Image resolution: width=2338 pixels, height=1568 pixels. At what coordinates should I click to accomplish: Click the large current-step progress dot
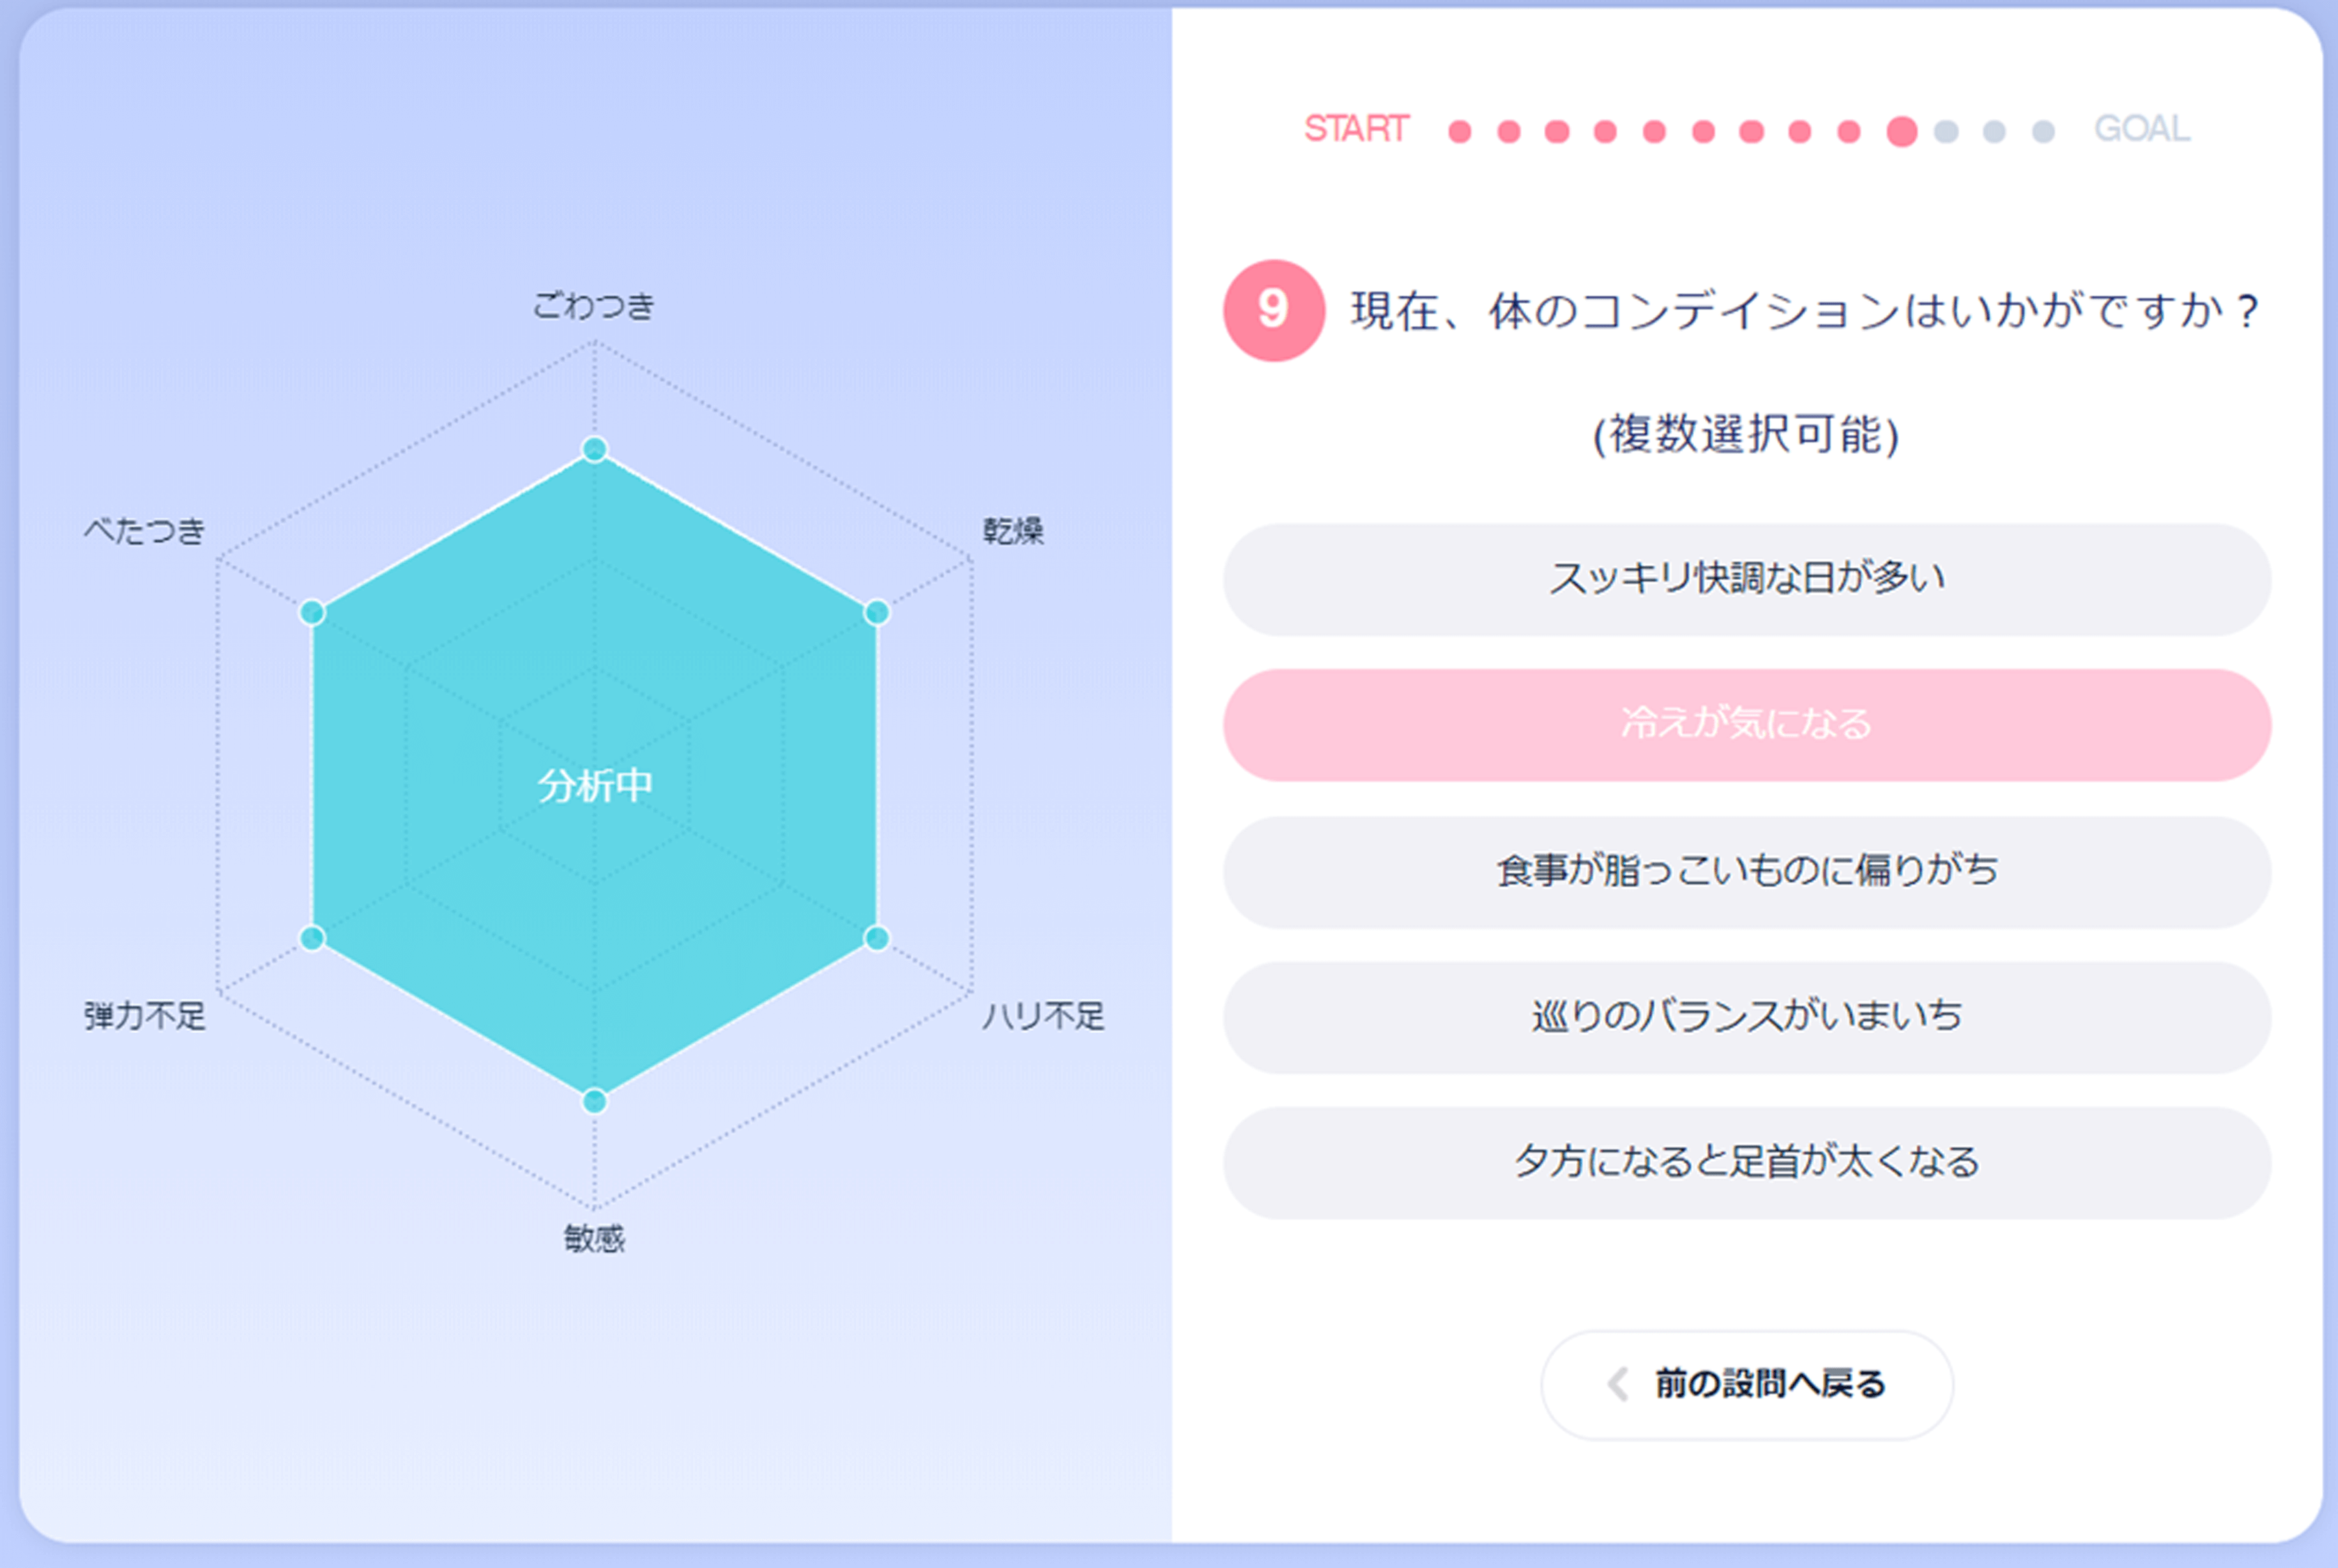pos(1901,131)
